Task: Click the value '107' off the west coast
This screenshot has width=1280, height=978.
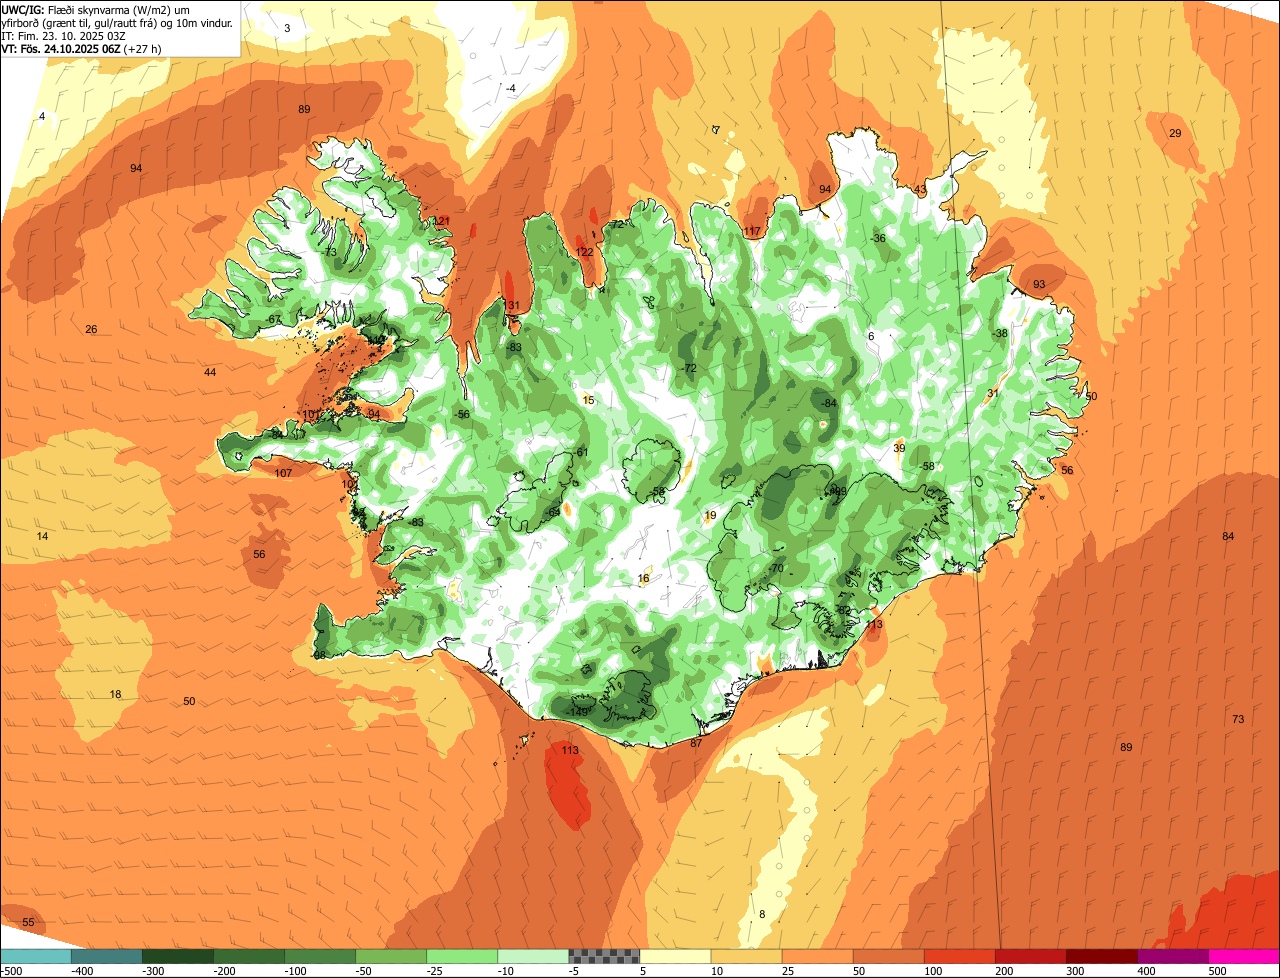Action: pyautogui.click(x=283, y=473)
